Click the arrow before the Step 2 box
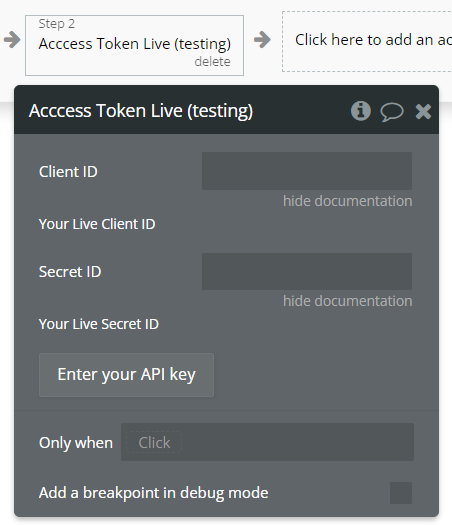Screen dimensions: 452x525 click(x=12, y=40)
